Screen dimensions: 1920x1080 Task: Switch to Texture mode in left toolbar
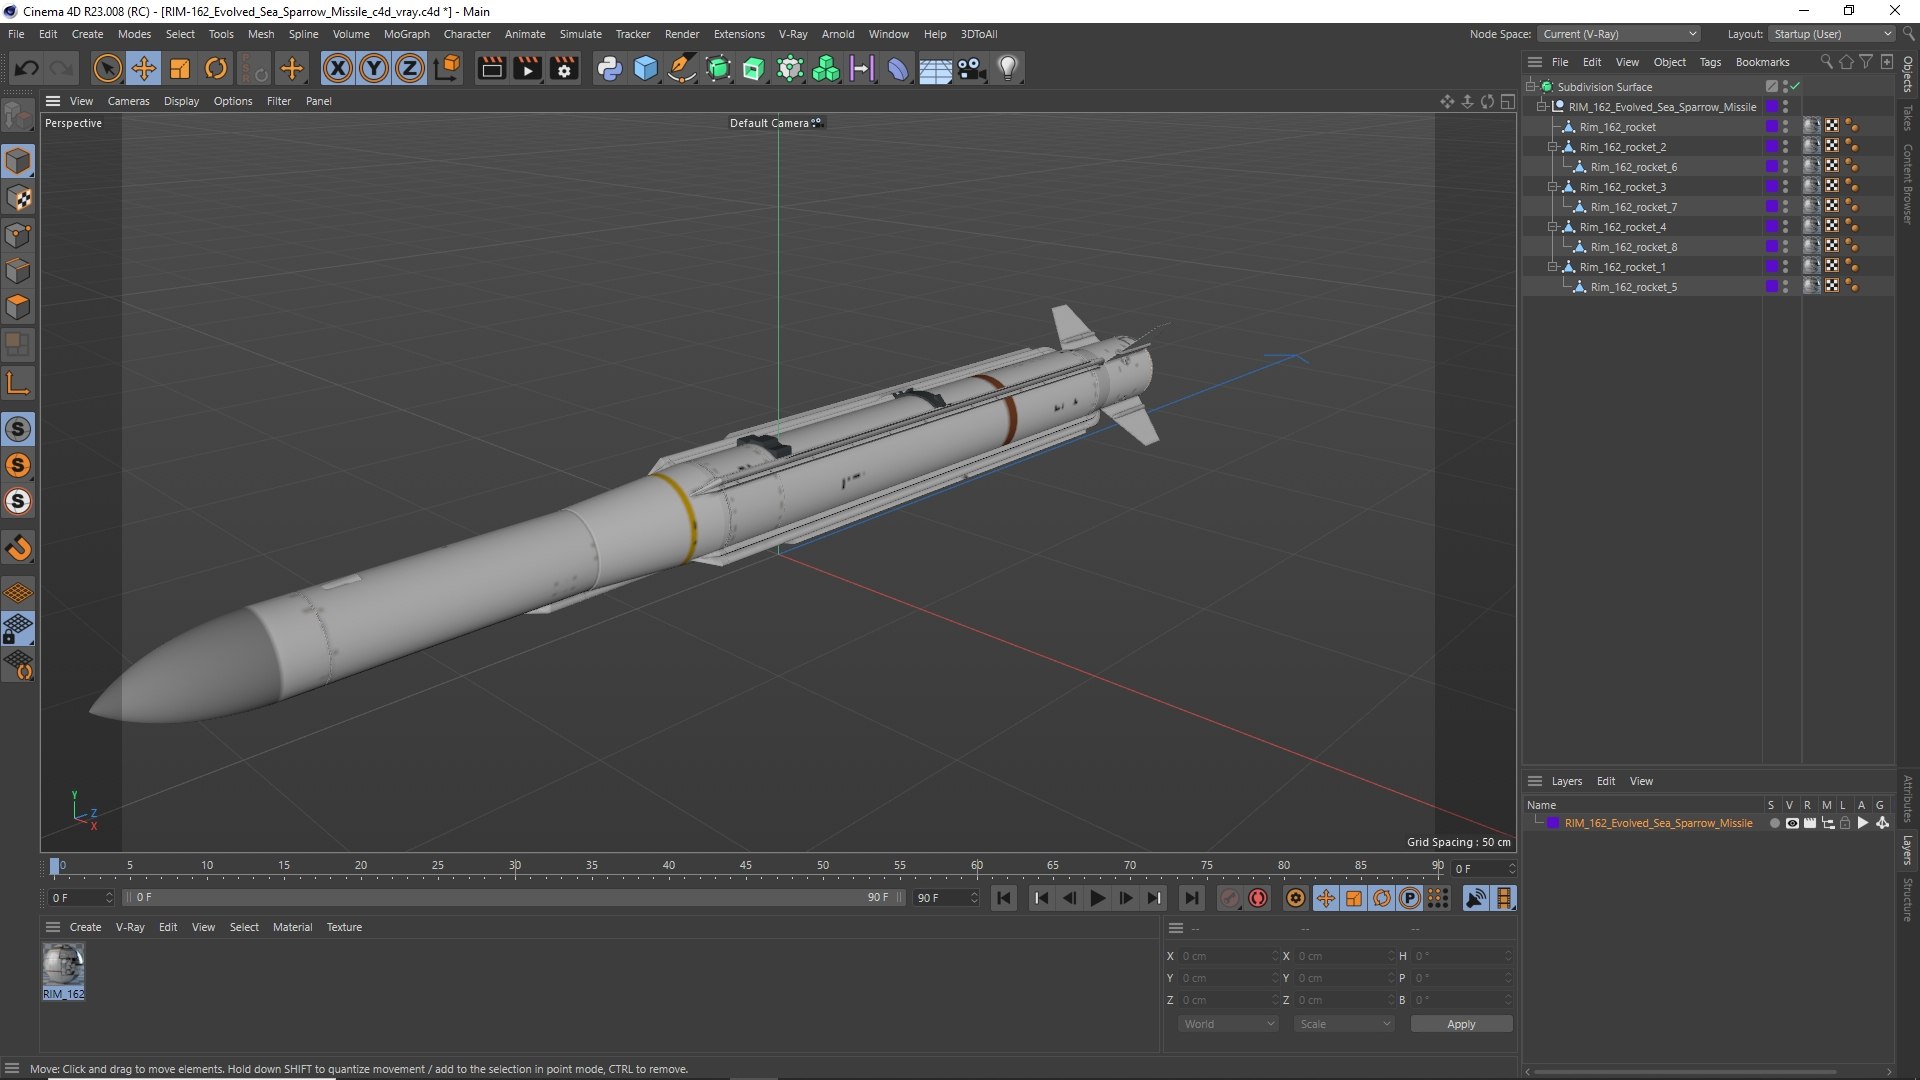click(18, 198)
